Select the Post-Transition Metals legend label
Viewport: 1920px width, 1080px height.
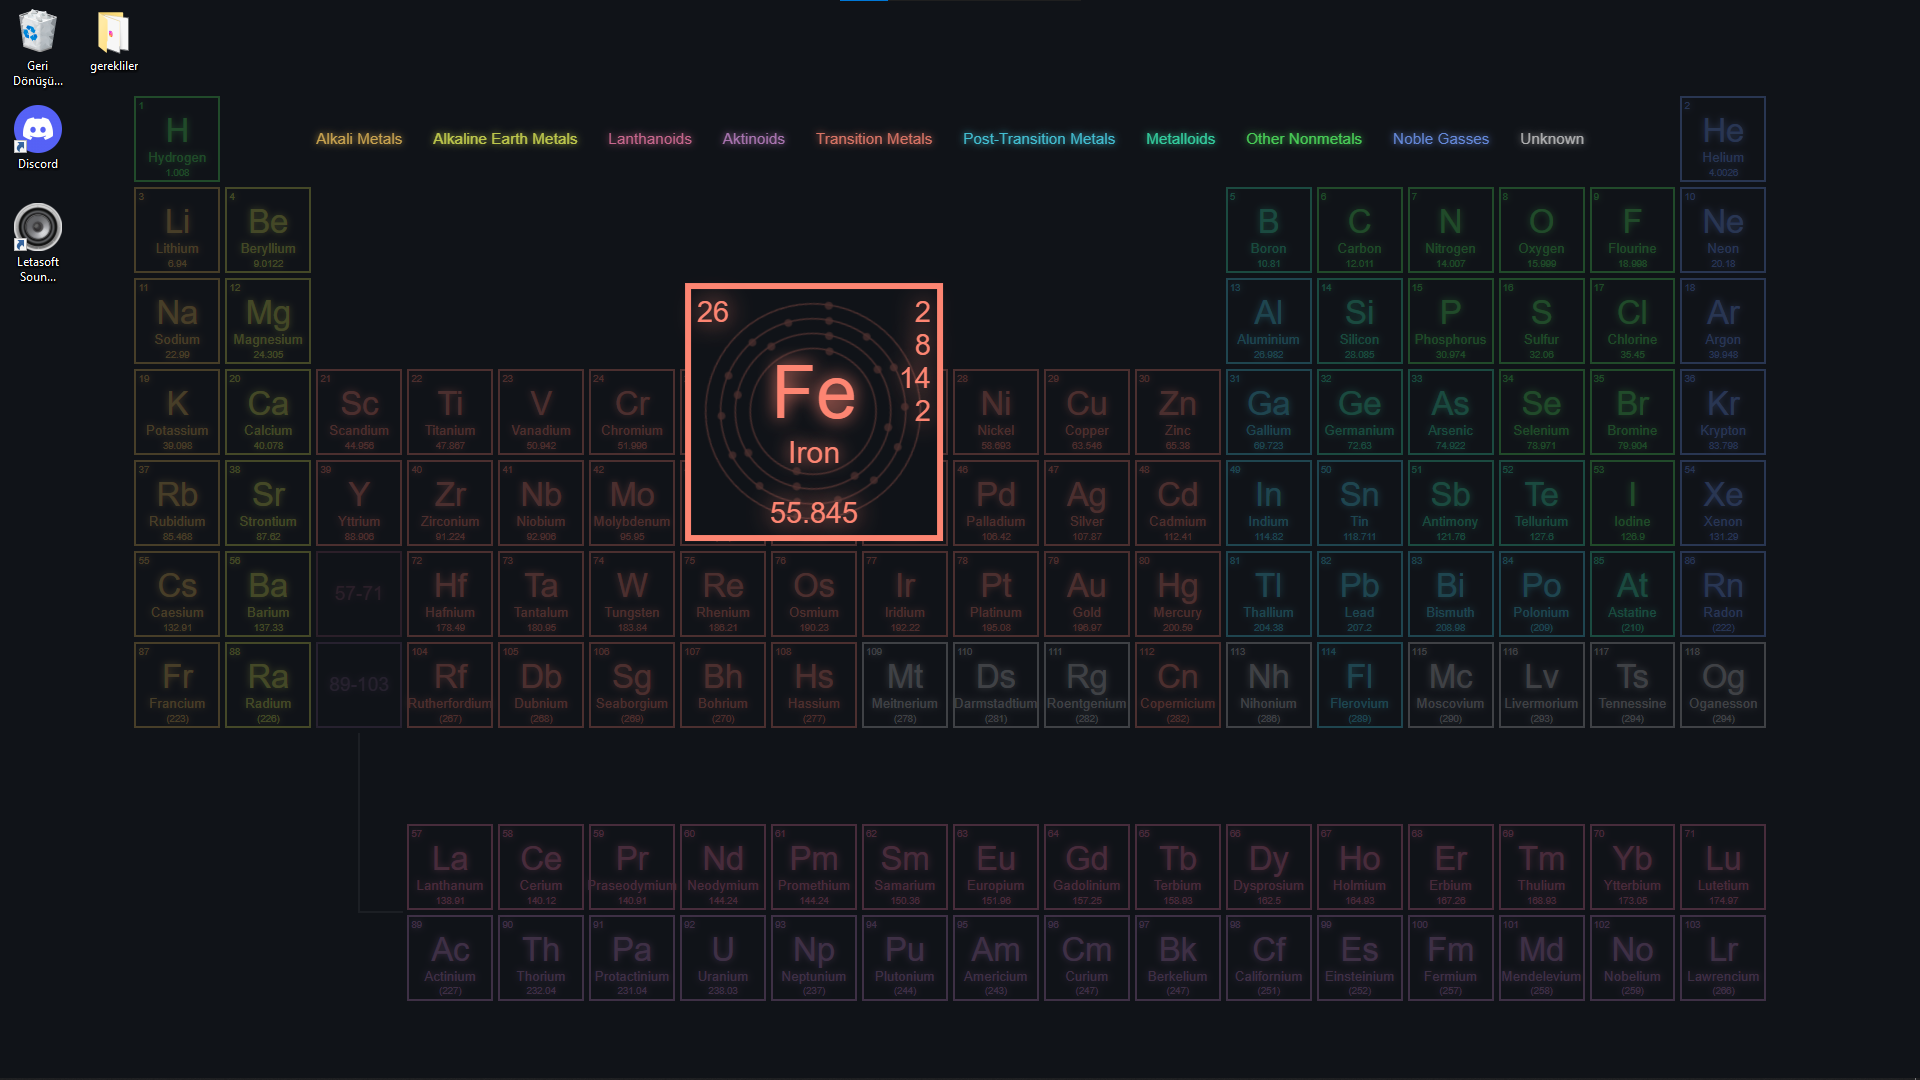(1038, 139)
